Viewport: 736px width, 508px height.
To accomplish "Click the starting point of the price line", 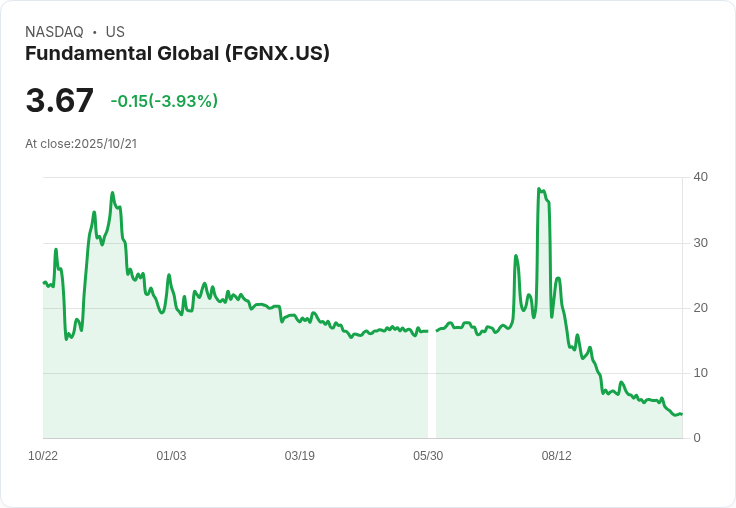I will pos(44,283).
